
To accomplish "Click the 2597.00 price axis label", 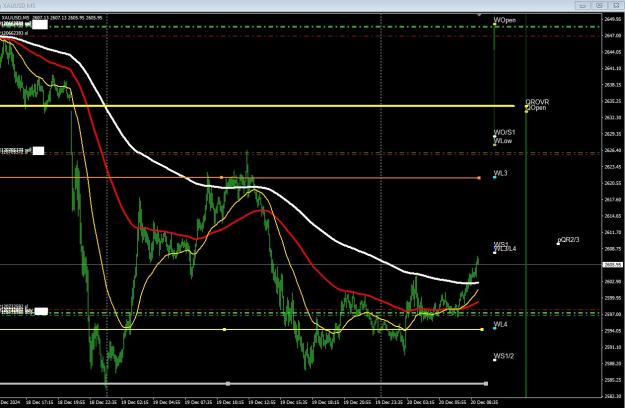I will pos(613,314).
